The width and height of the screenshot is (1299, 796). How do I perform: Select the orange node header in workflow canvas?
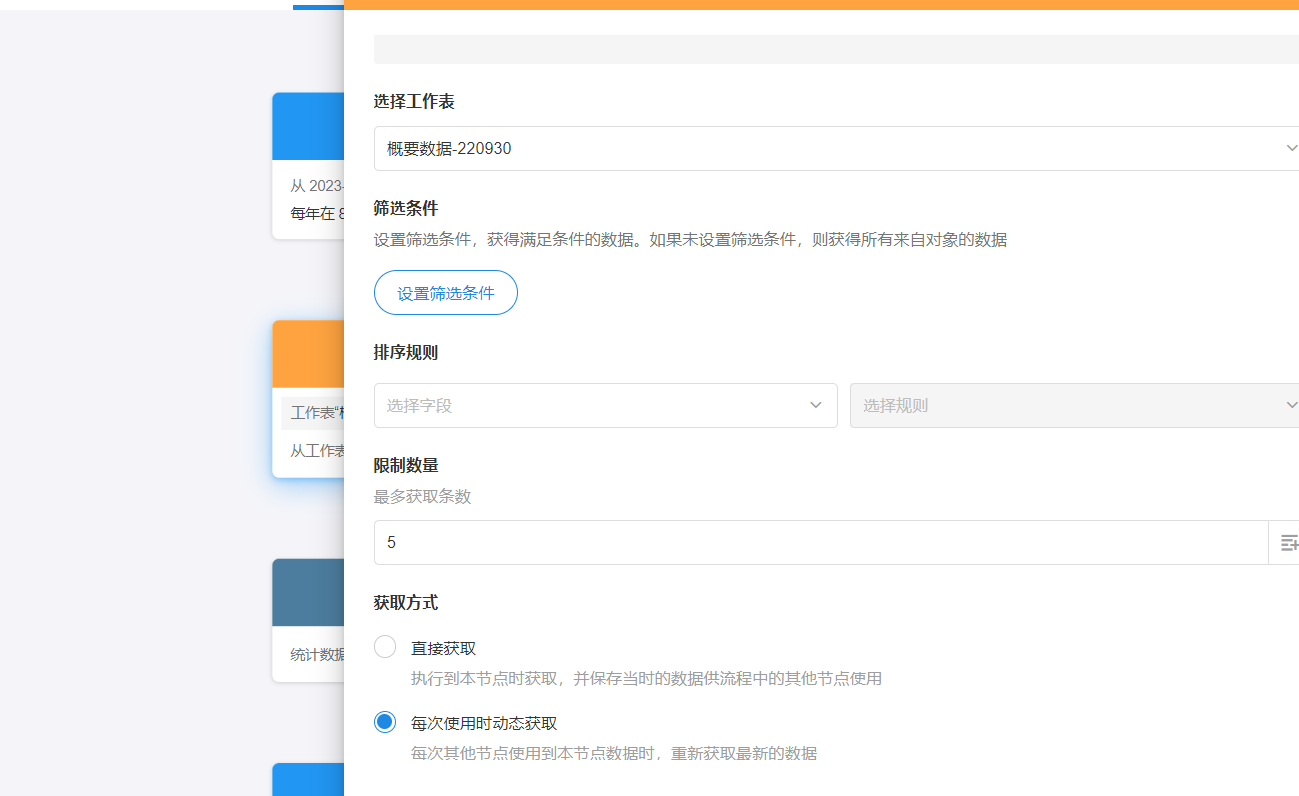308,354
